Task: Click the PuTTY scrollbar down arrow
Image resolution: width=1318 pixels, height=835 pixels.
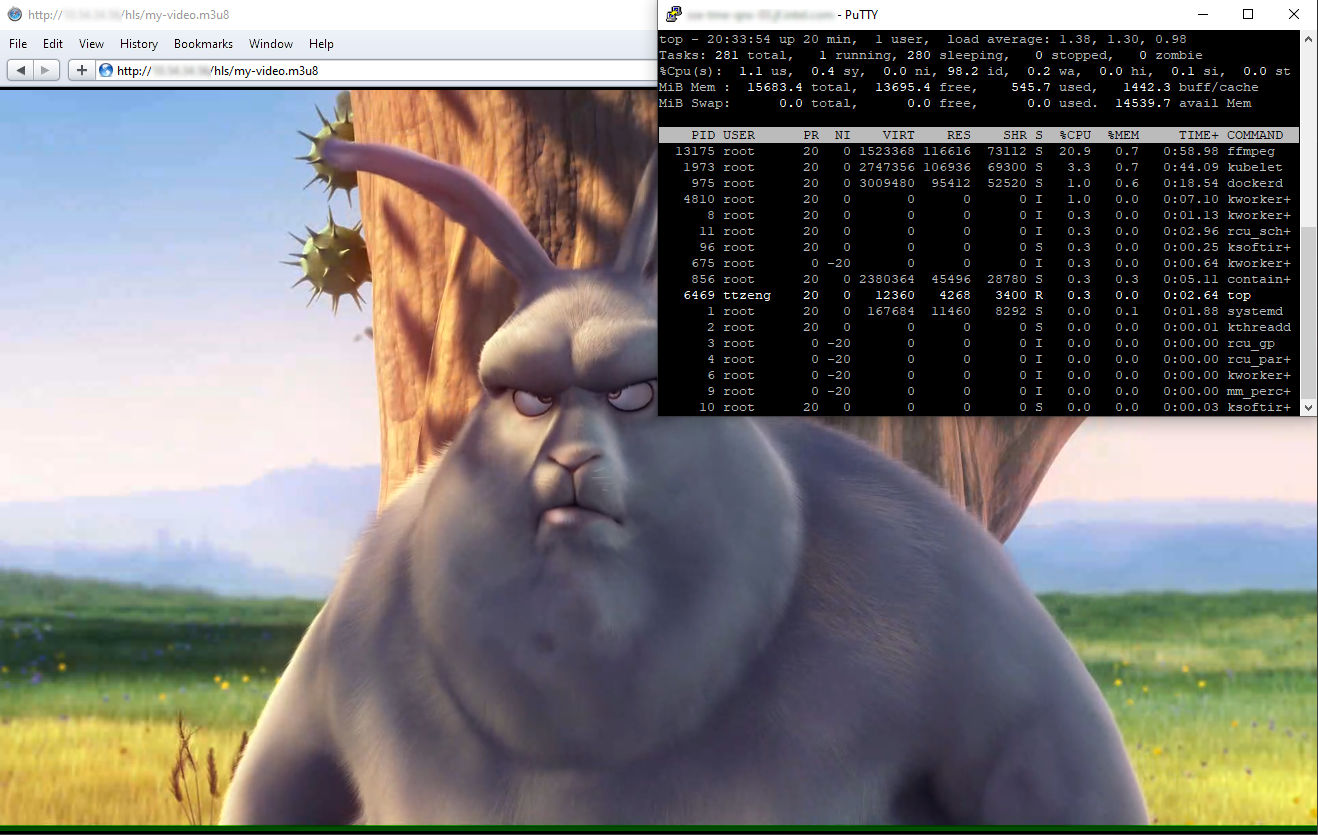Action: tap(1308, 407)
